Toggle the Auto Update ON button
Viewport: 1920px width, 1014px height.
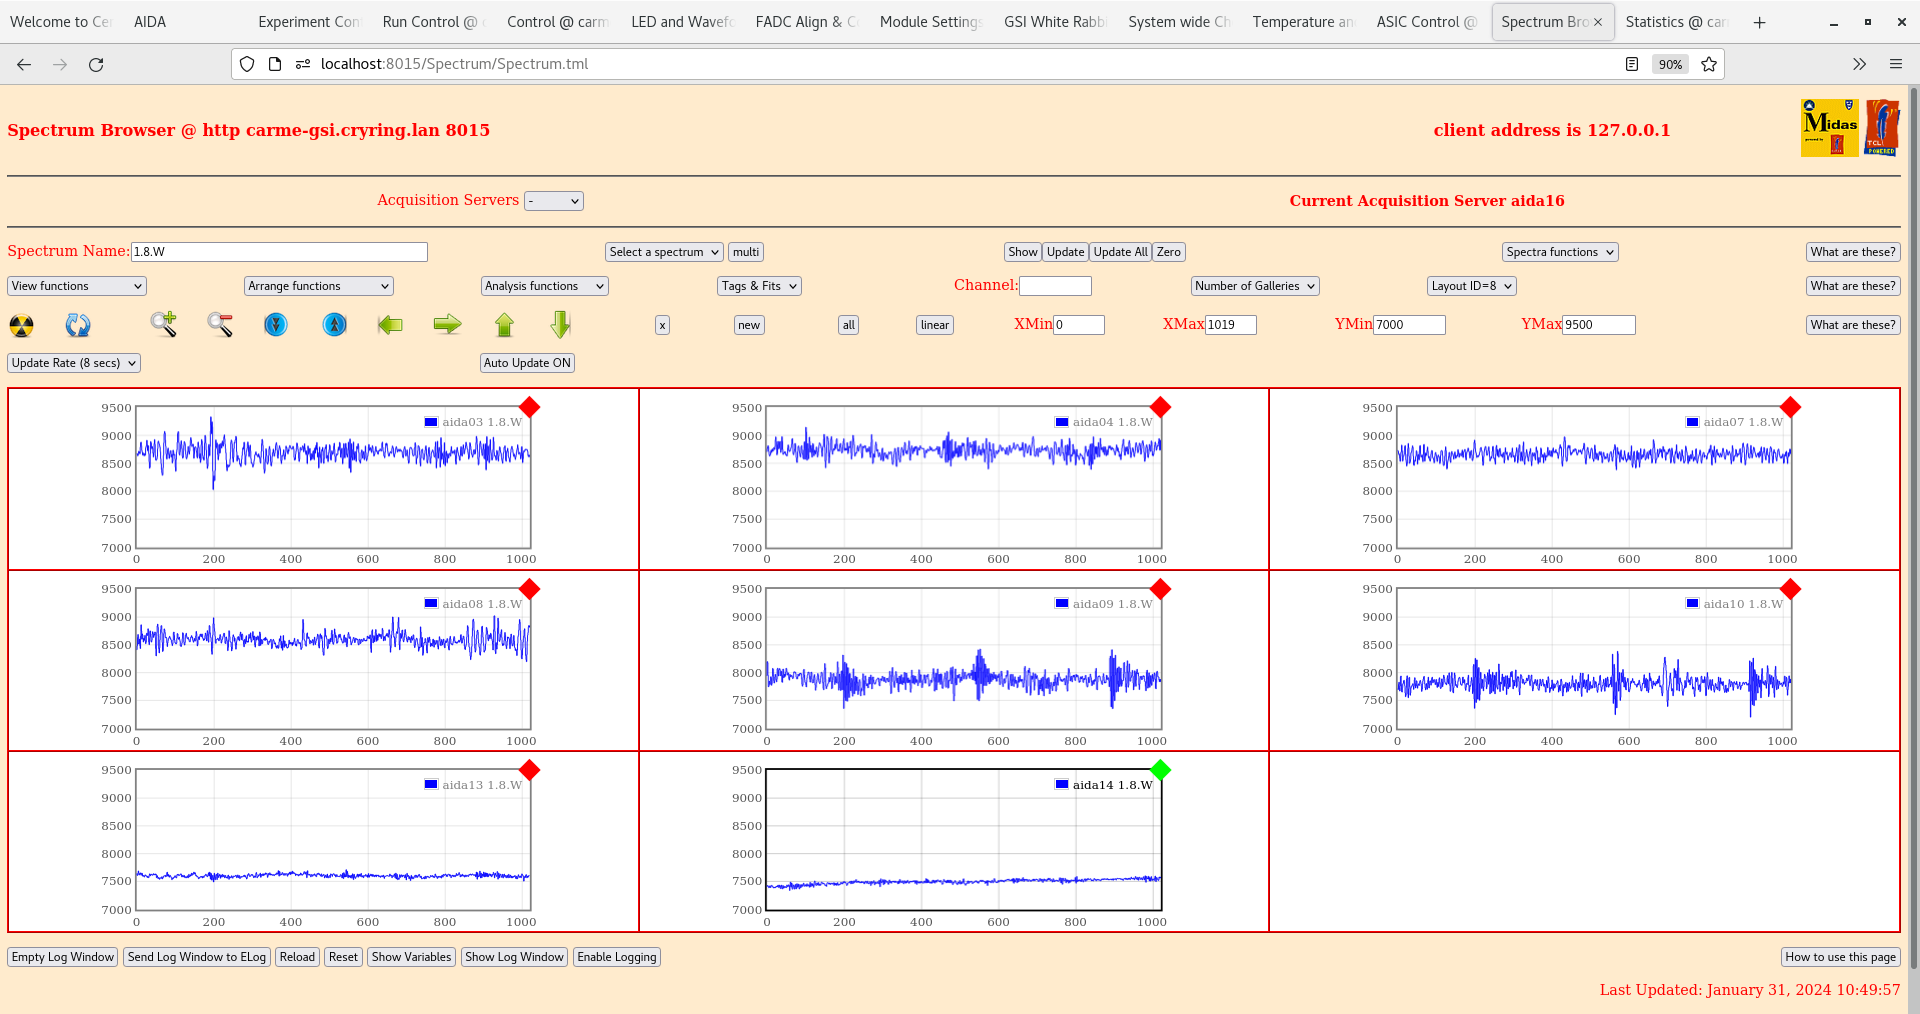click(527, 363)
